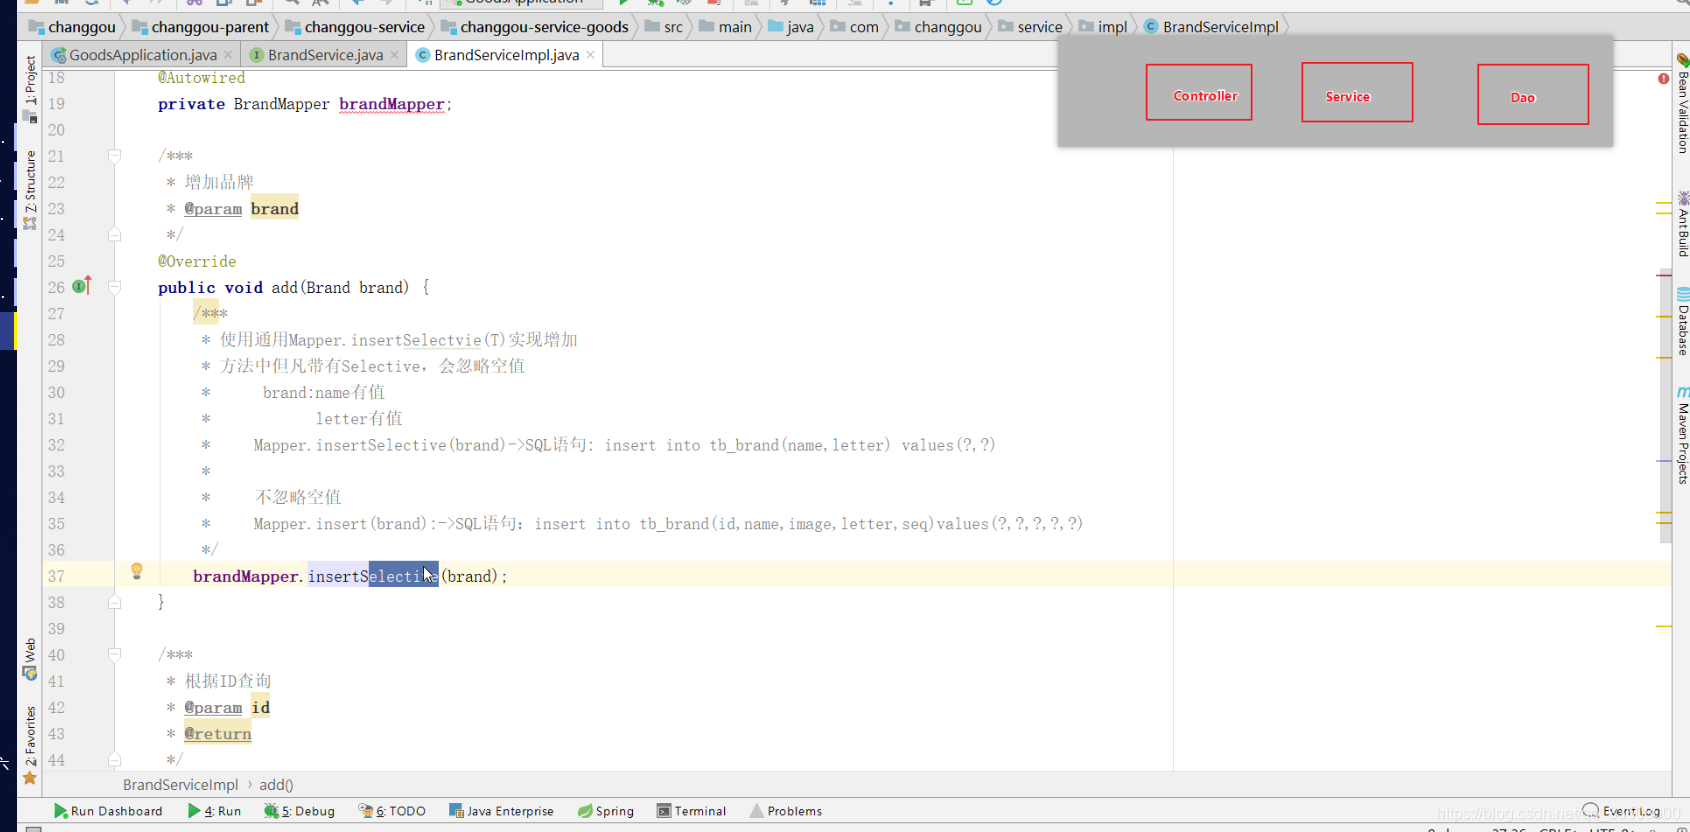Open the Java Enterprise tool window
Viewport: 1690px width, 832px height.
click(501, 811)
